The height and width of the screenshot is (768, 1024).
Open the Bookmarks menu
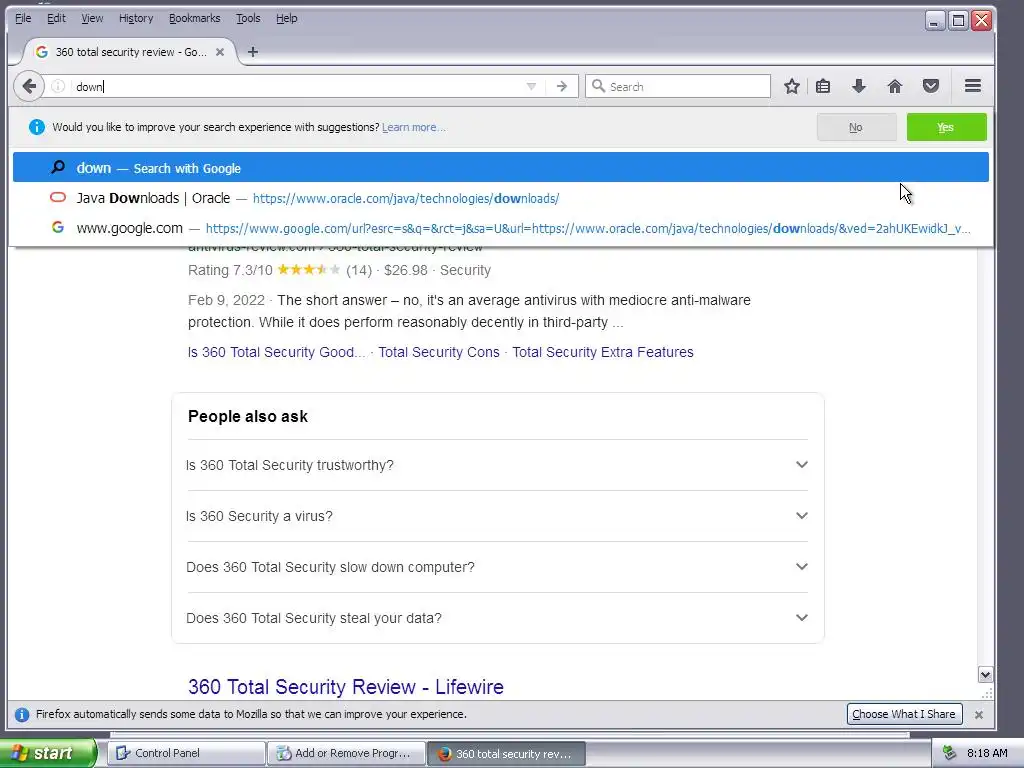(x=195, y=18)
